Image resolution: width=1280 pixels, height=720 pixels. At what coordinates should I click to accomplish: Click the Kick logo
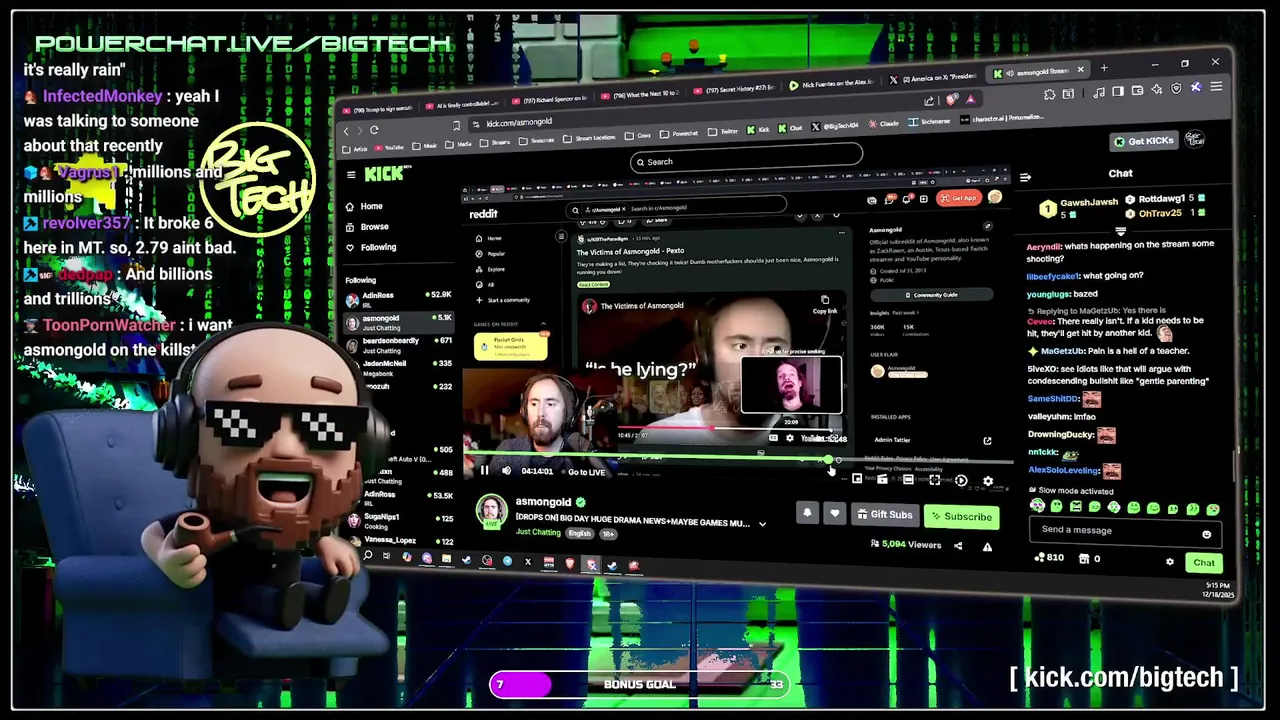pyautogui.click(x=386, y=174)
